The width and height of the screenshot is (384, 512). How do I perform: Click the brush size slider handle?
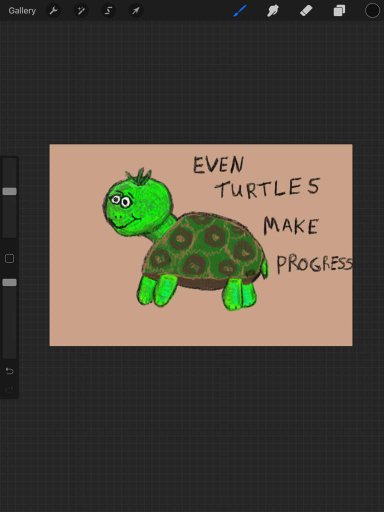tap(9, 191)
